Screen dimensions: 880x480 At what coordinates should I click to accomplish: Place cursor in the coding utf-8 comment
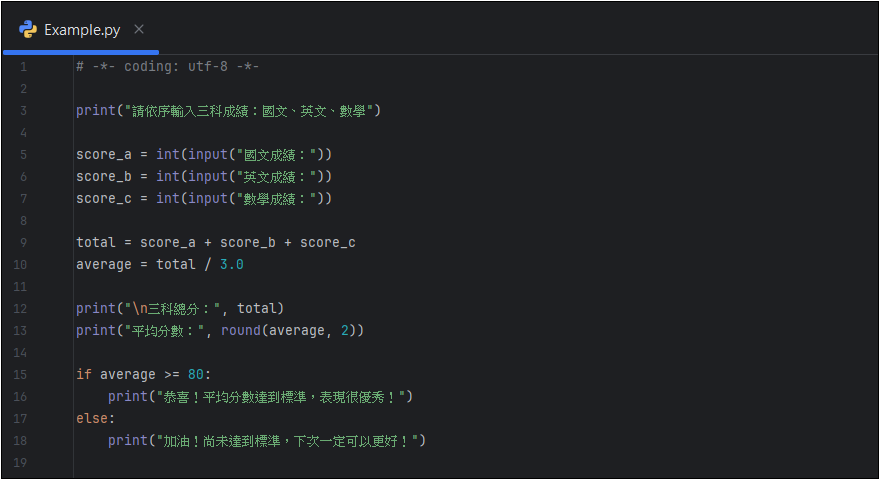(x=167, y=67)
